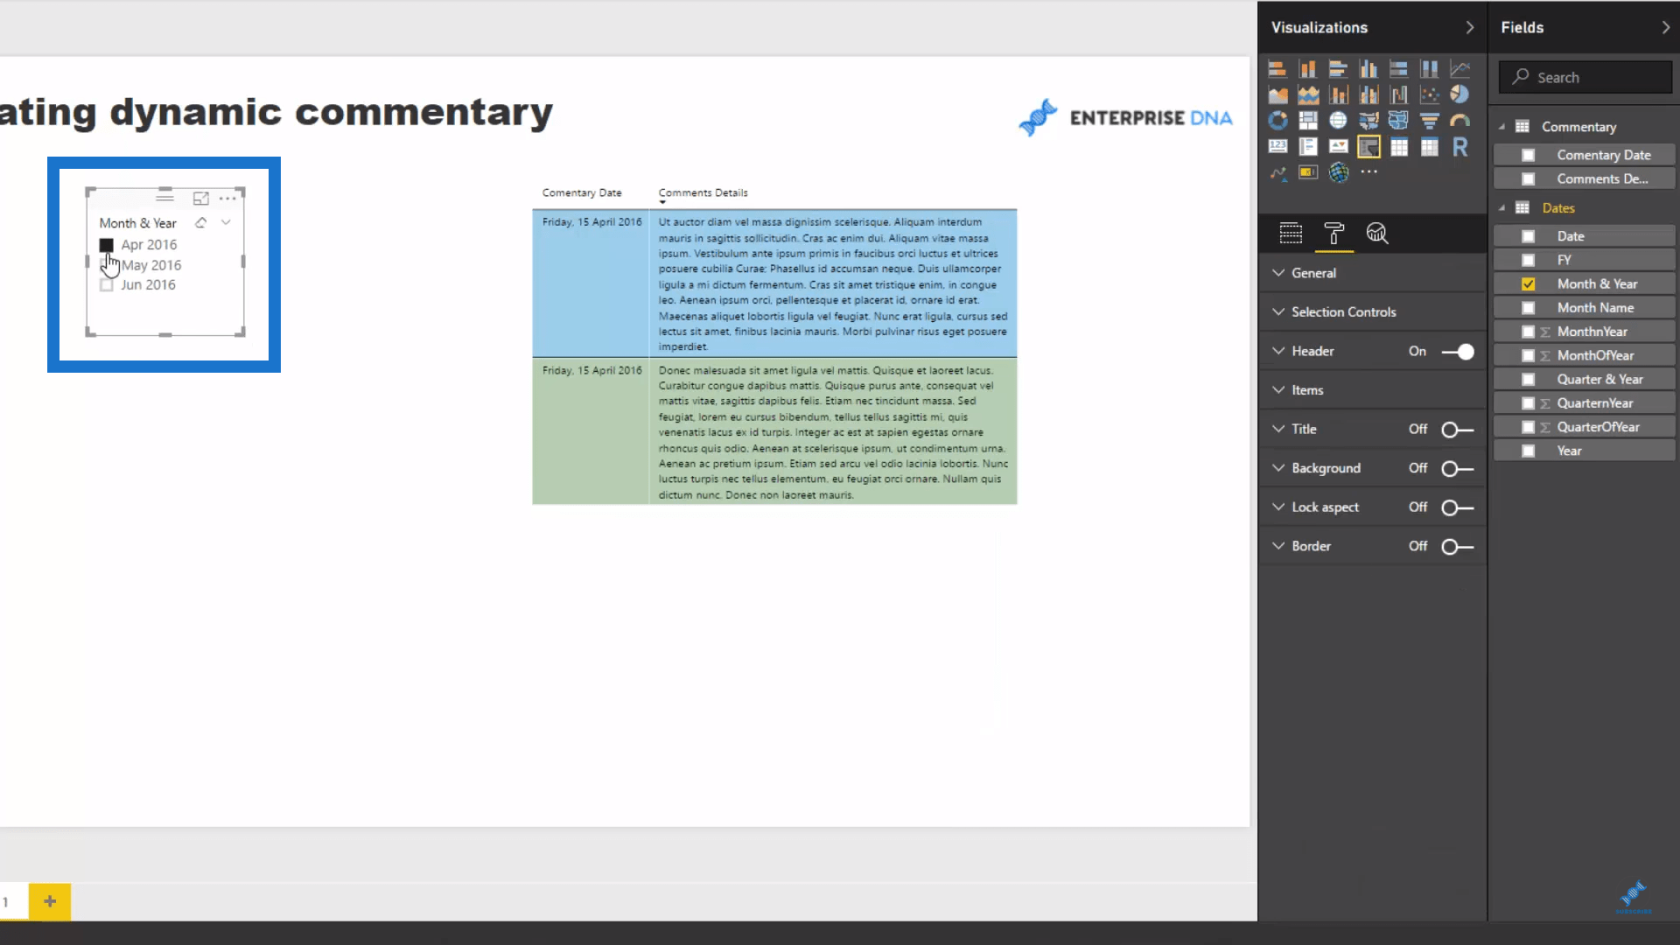This screenshot has width=1680, height=945.
Task: Switch to the Fields well tab
Action: pyautogui.click(x=1291, y=234)
